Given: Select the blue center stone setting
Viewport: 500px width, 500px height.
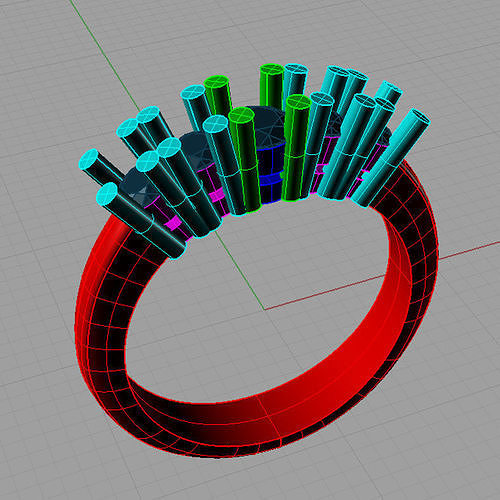Looking at the screenshot, I should (271, 173).
